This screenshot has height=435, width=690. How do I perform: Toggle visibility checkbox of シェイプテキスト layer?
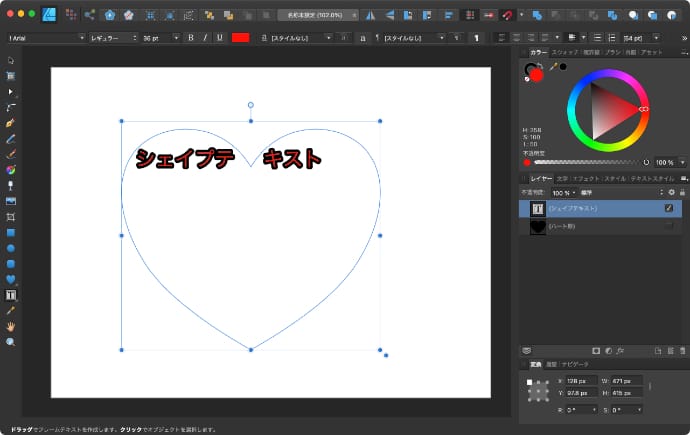coord(669,208)
